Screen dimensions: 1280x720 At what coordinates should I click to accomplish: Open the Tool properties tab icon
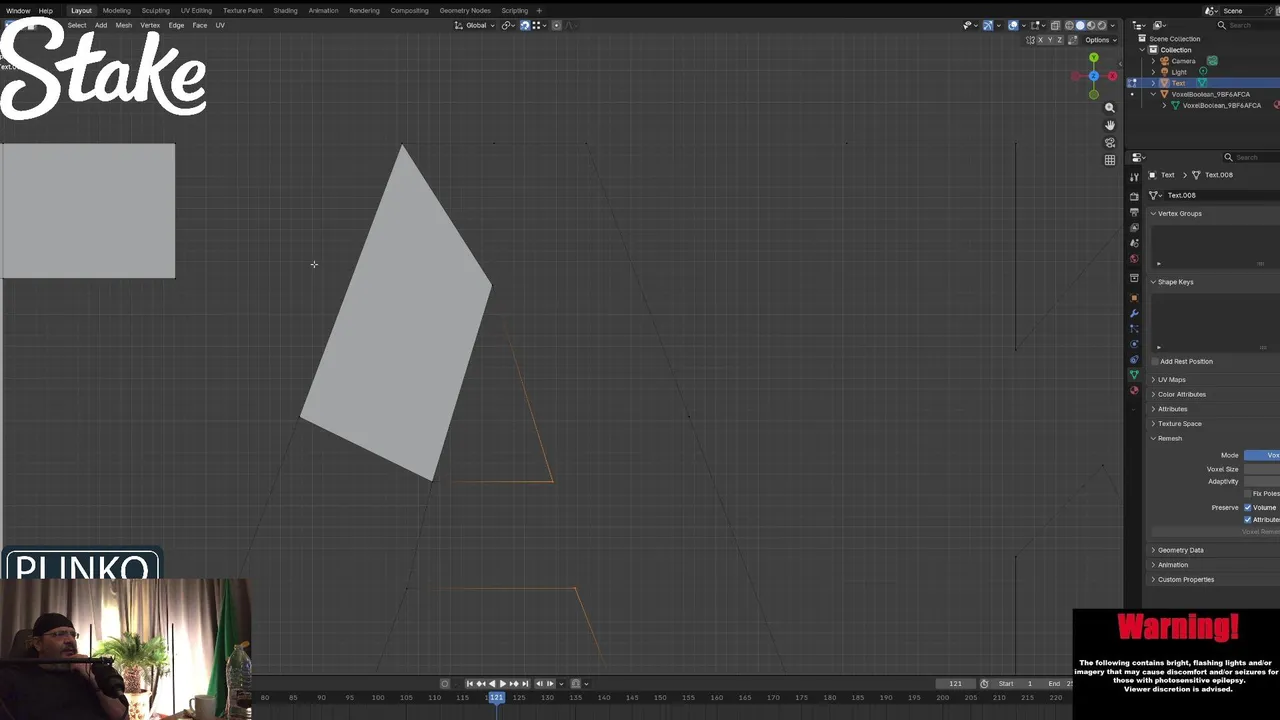(1134, 177)
